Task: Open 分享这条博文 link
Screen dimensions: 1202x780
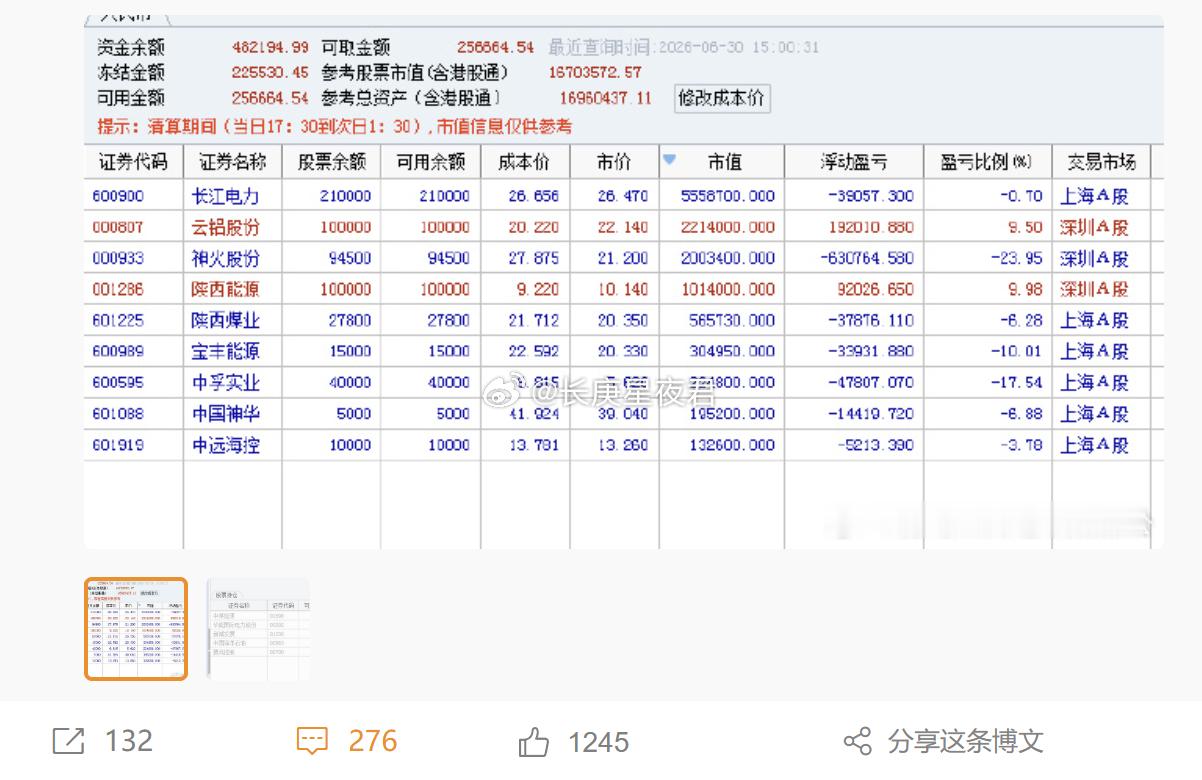Action: [x=965, y=741]
